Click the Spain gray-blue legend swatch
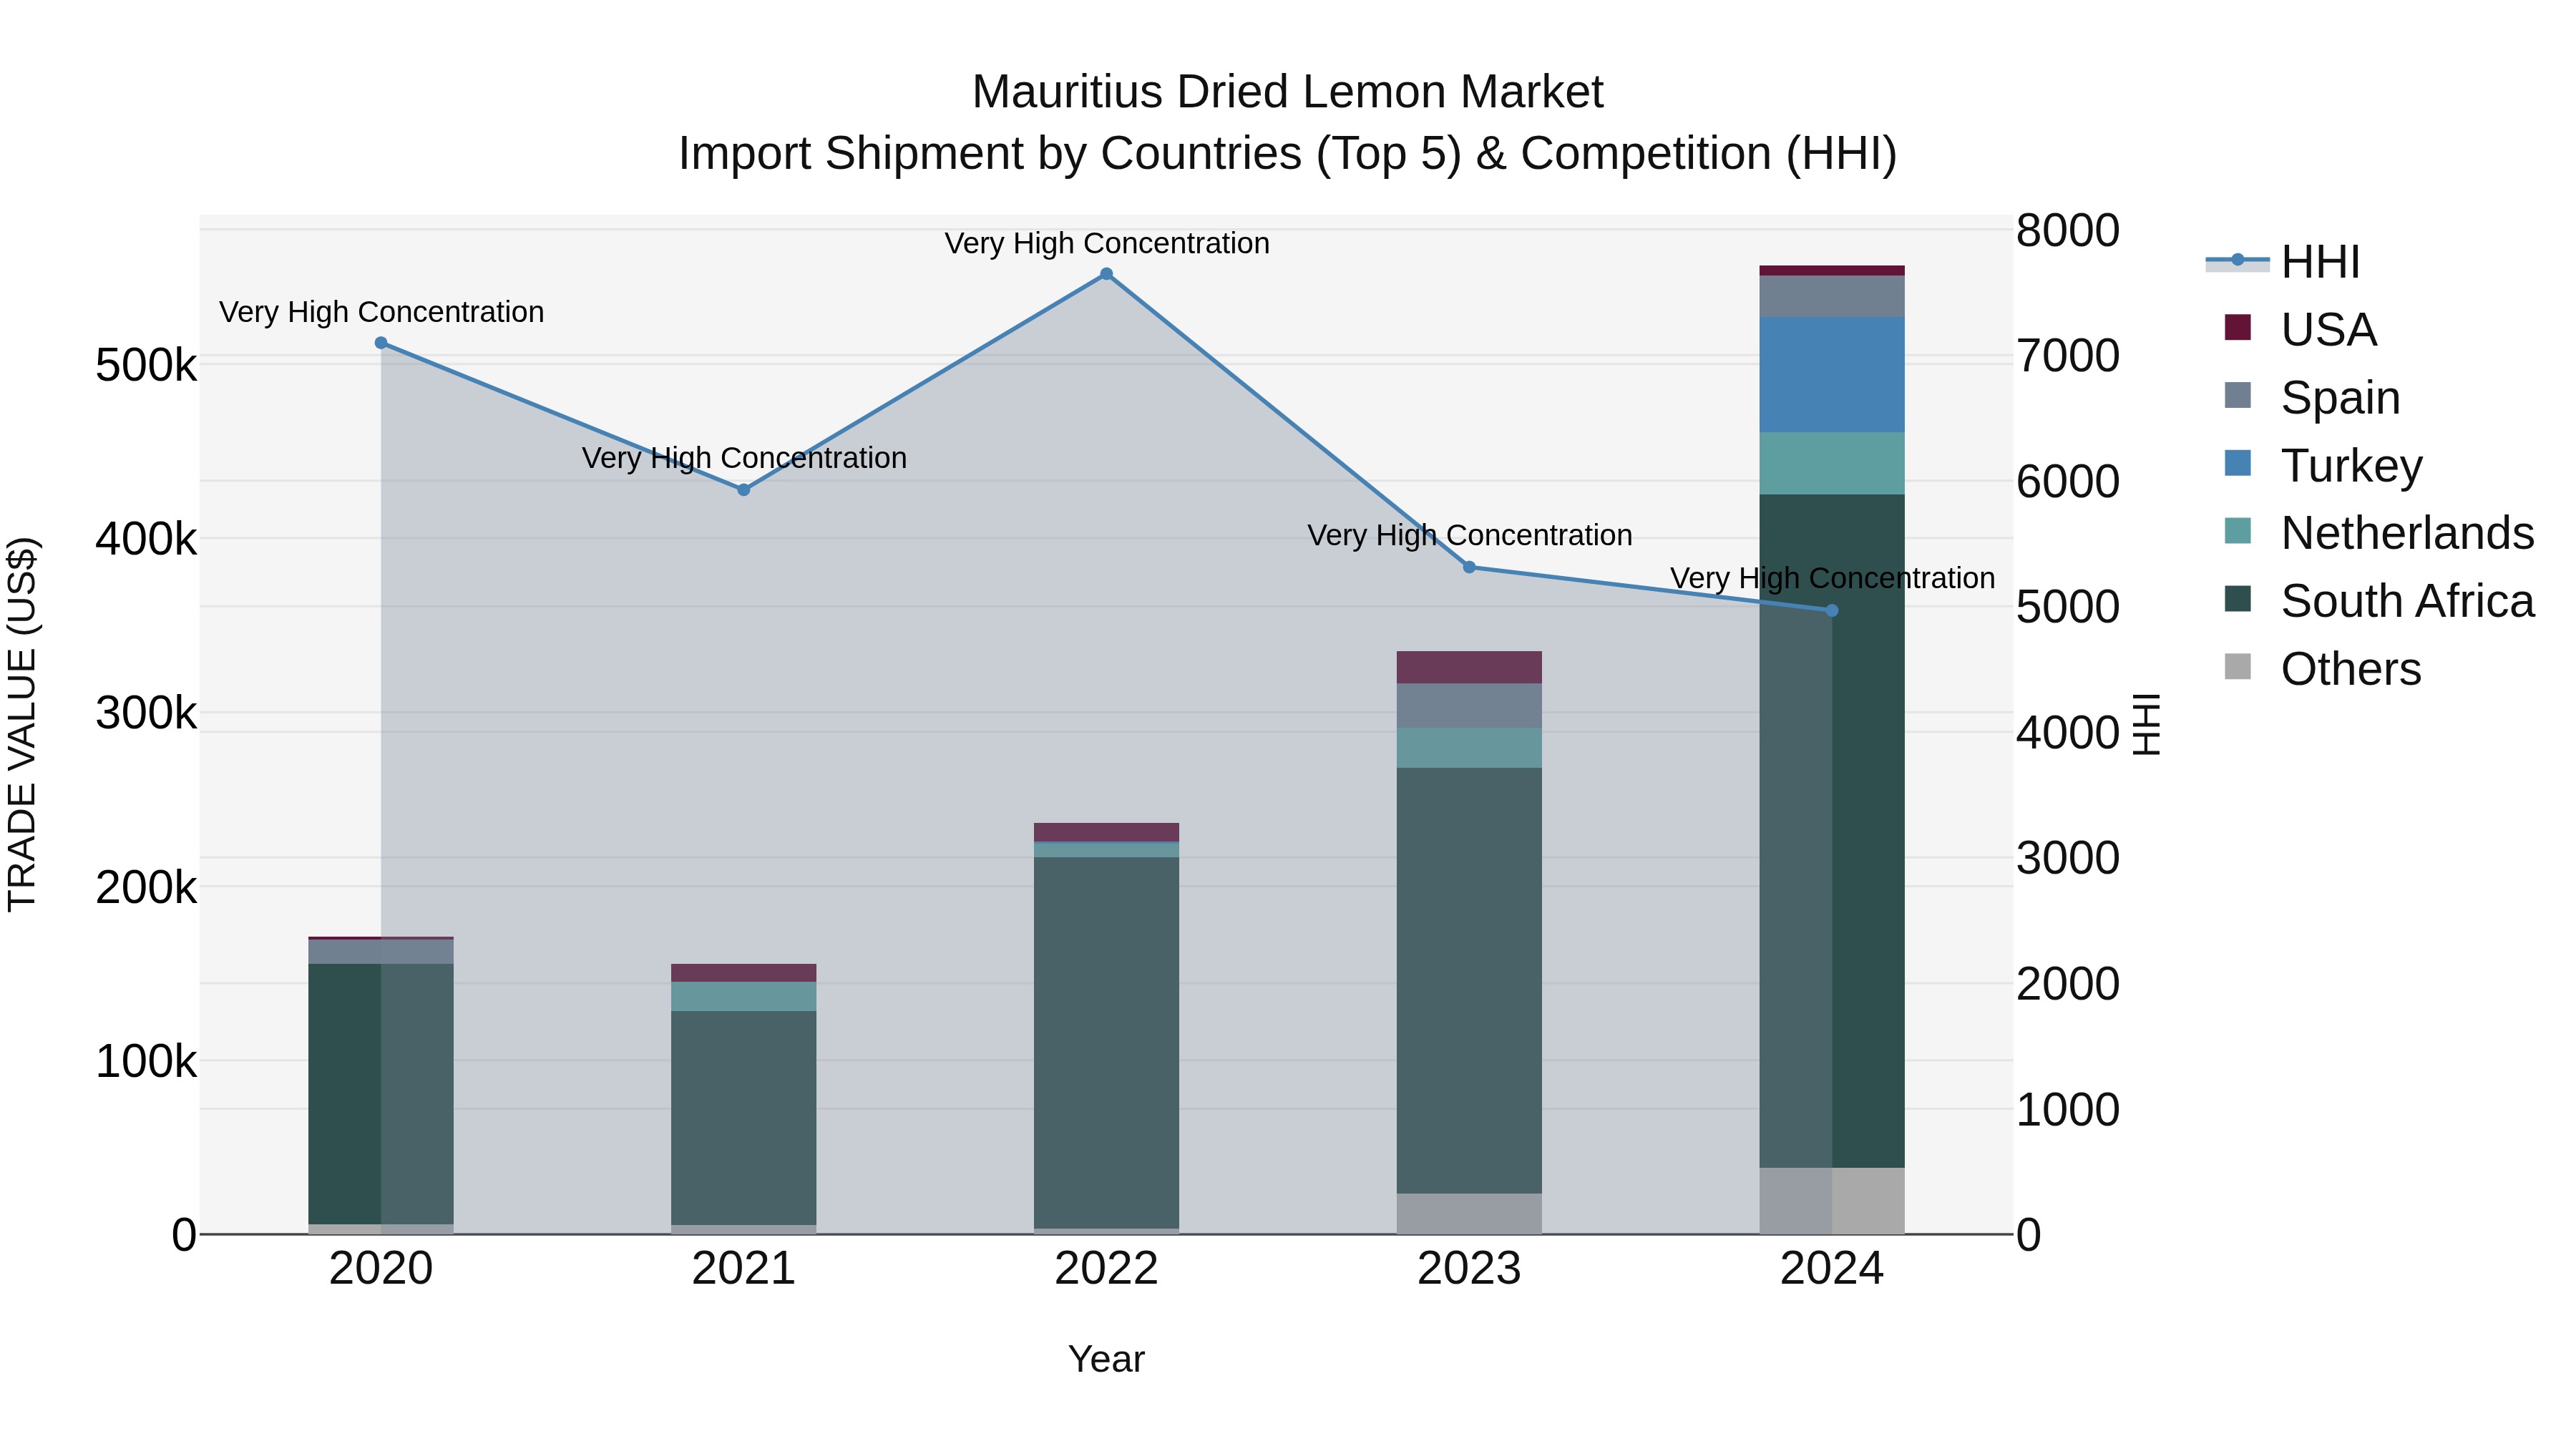The width and height of the screenshot is (2576, 1449). click(x=2238, y=395)
